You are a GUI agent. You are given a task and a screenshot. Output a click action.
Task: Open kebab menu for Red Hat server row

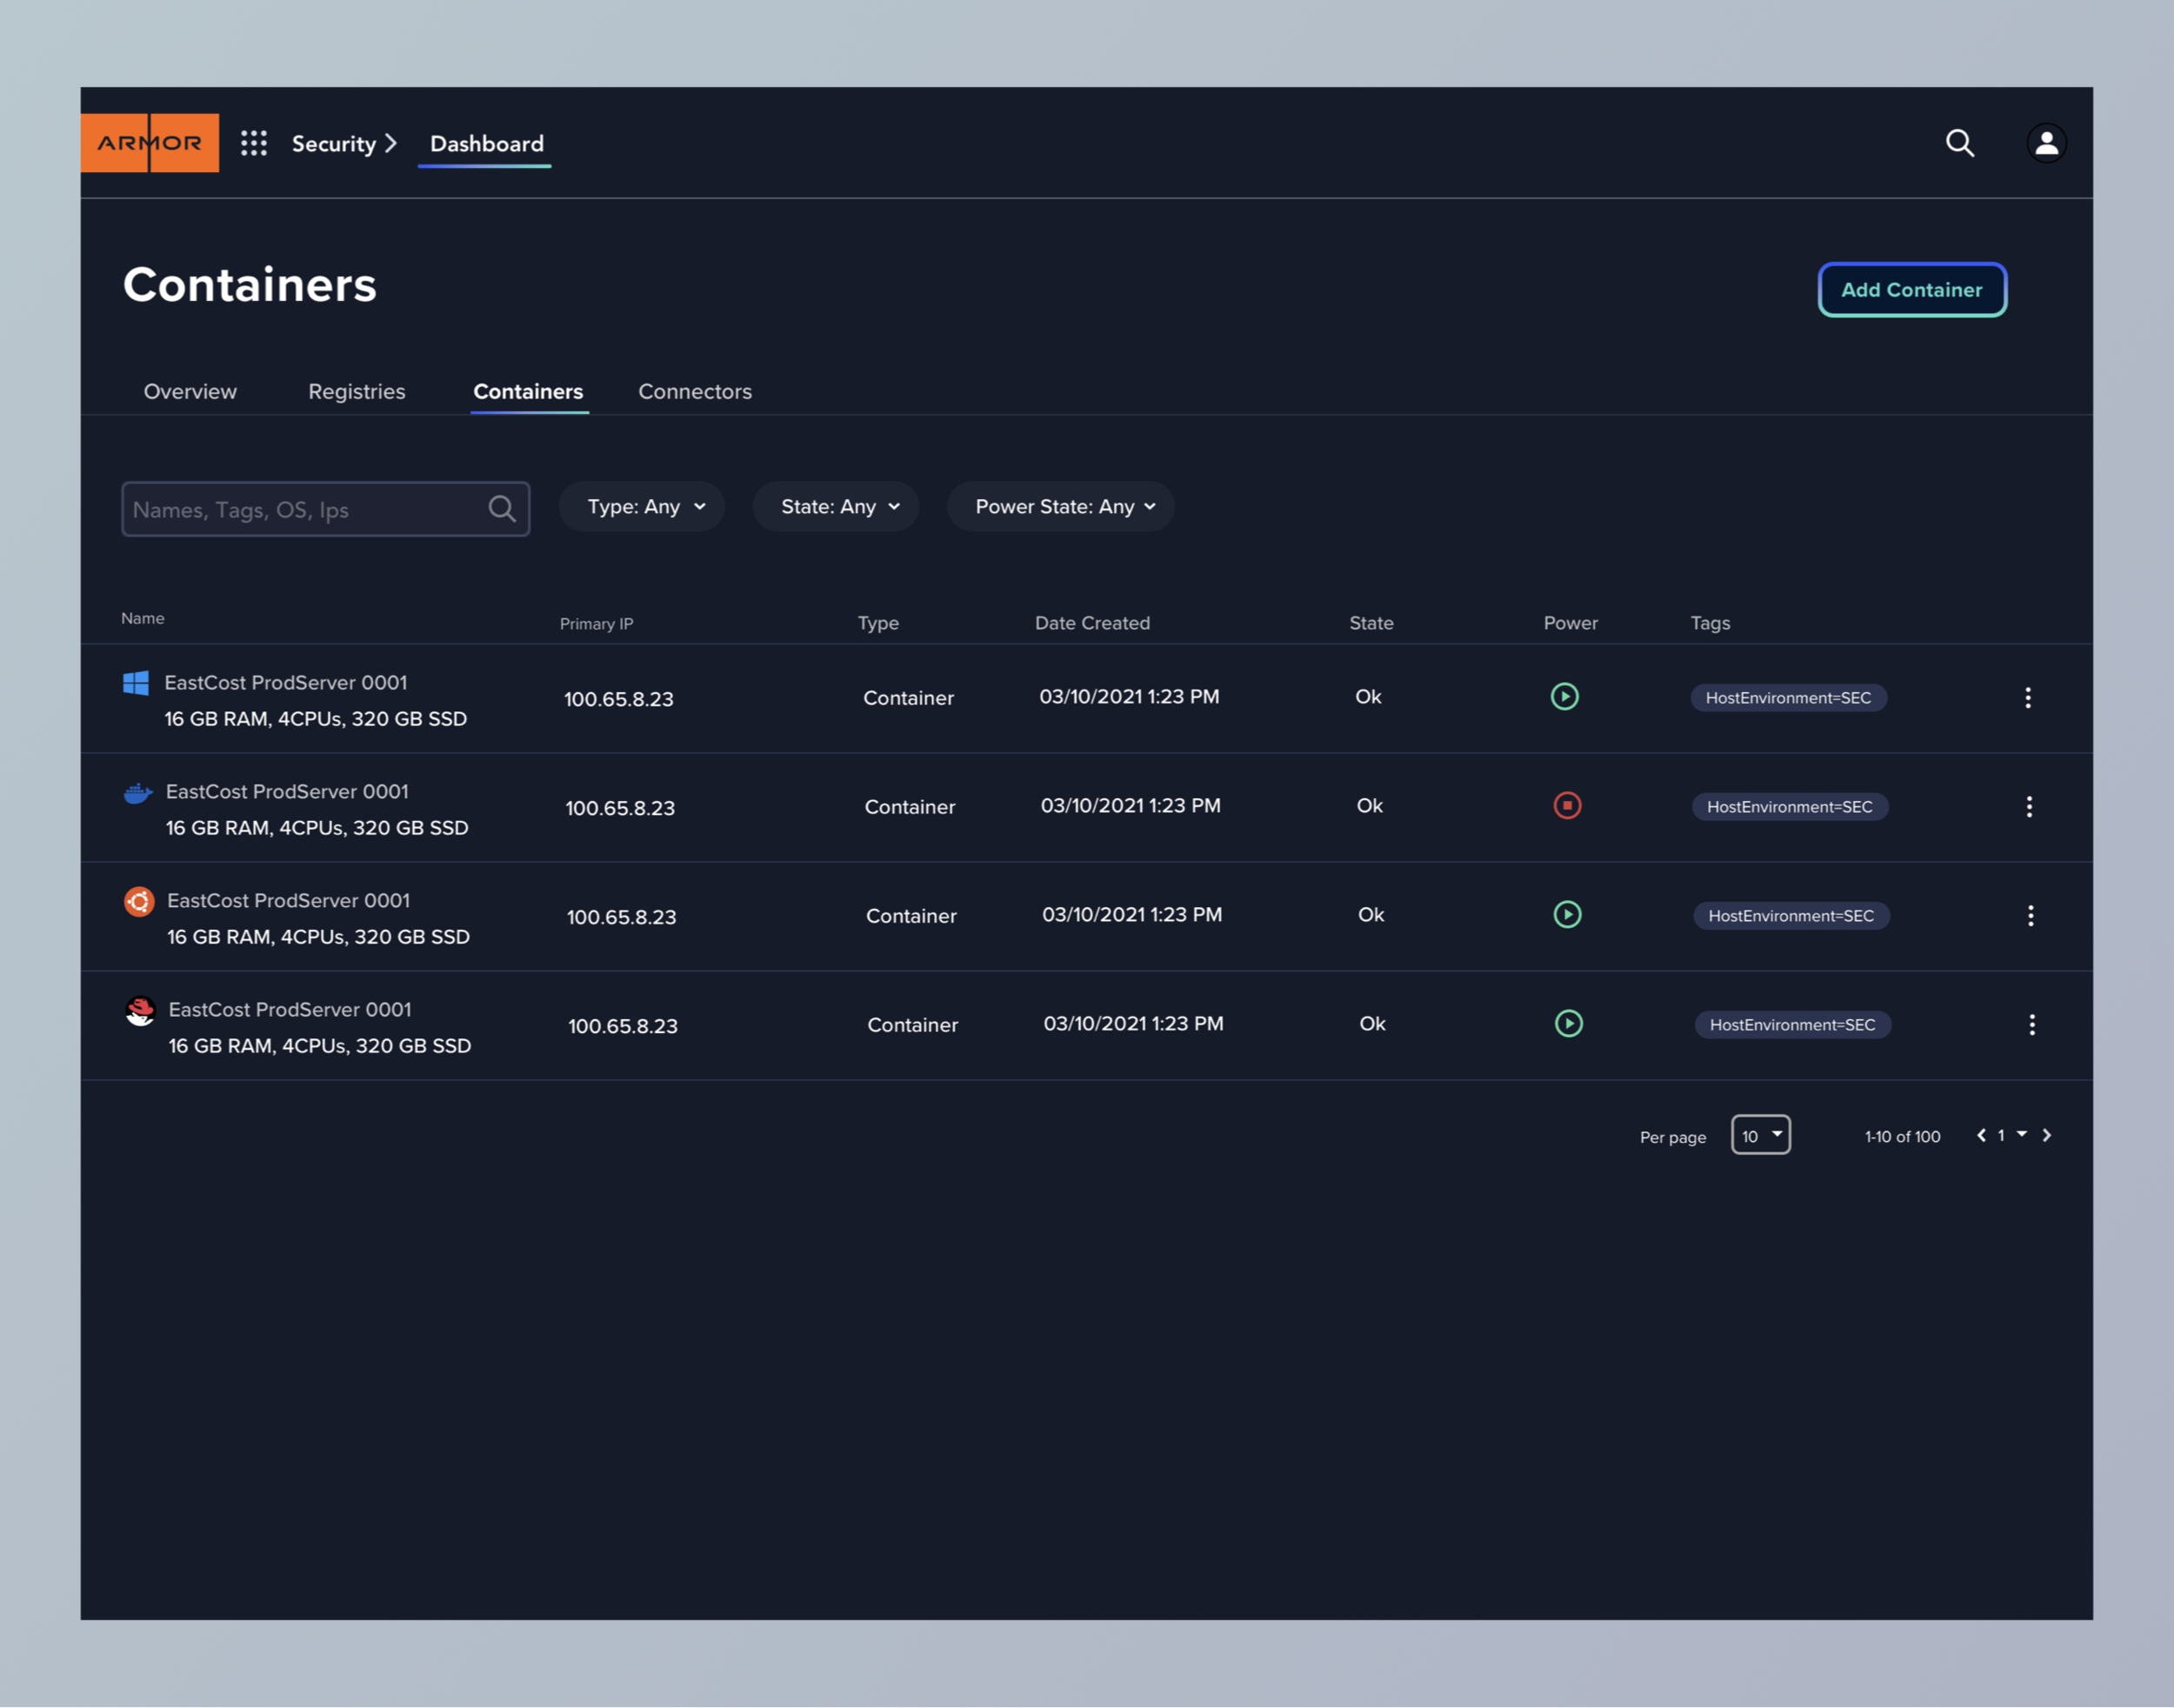(x=2031, y=1024)
